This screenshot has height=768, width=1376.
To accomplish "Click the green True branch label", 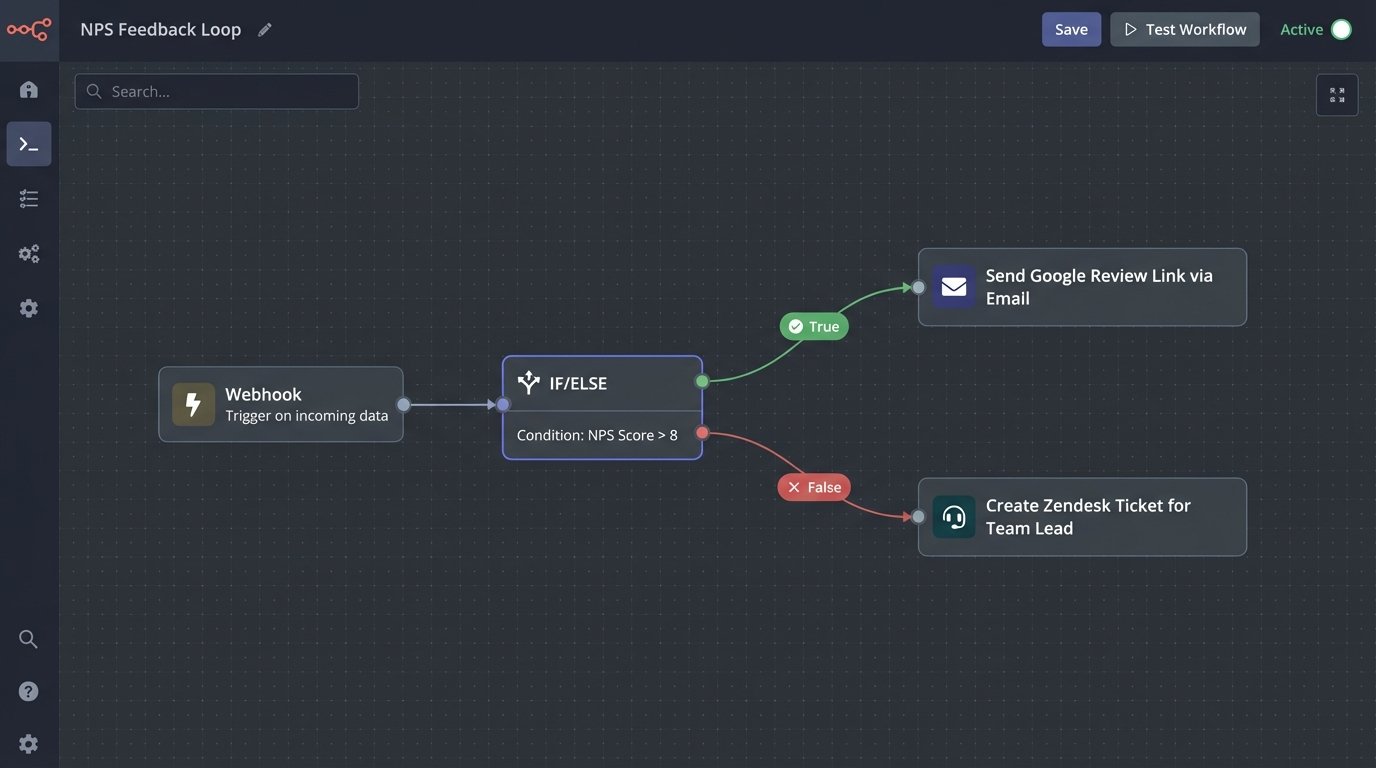I will click(x=813, y=325).
